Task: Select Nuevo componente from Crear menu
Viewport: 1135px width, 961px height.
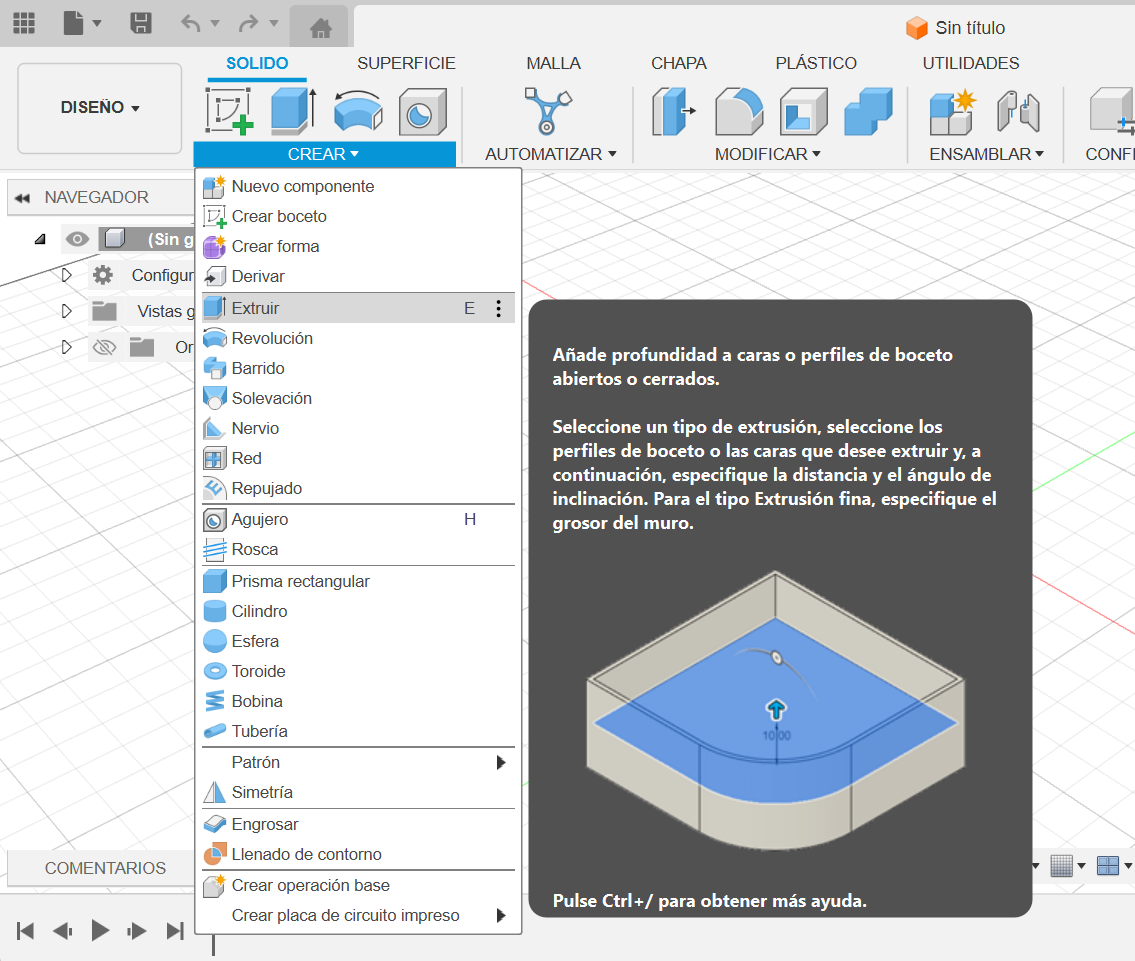Action: pyautogui.click(x=358, y=187)
